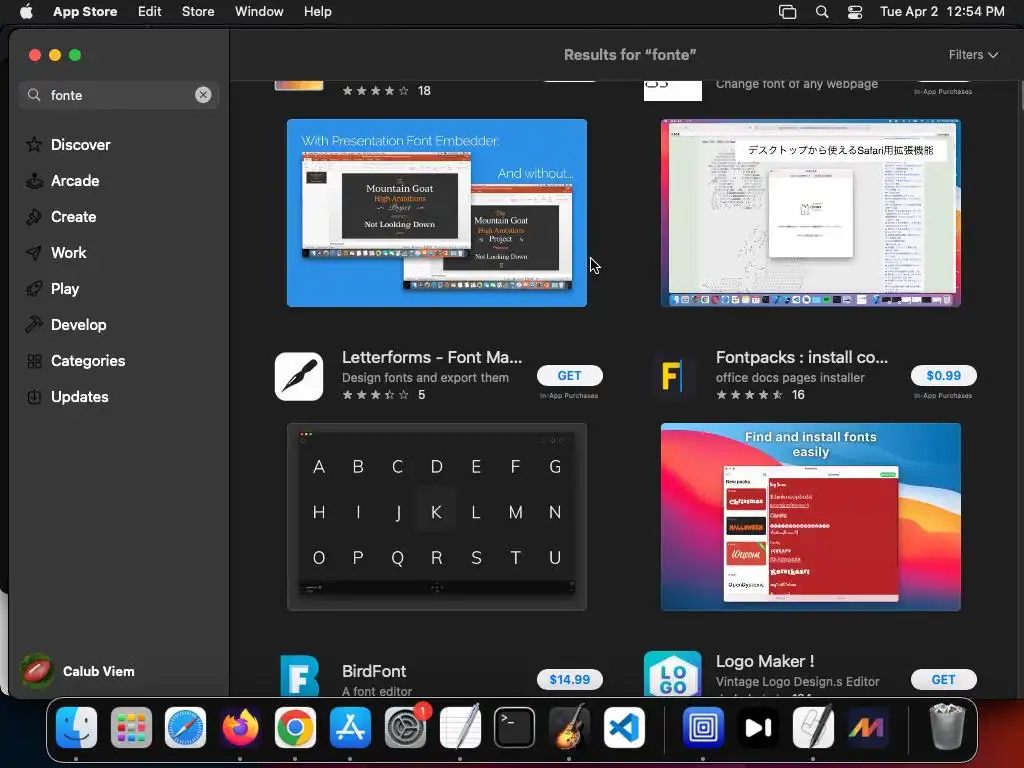Select the Create paintbrush icon

[x=34, y=216]
